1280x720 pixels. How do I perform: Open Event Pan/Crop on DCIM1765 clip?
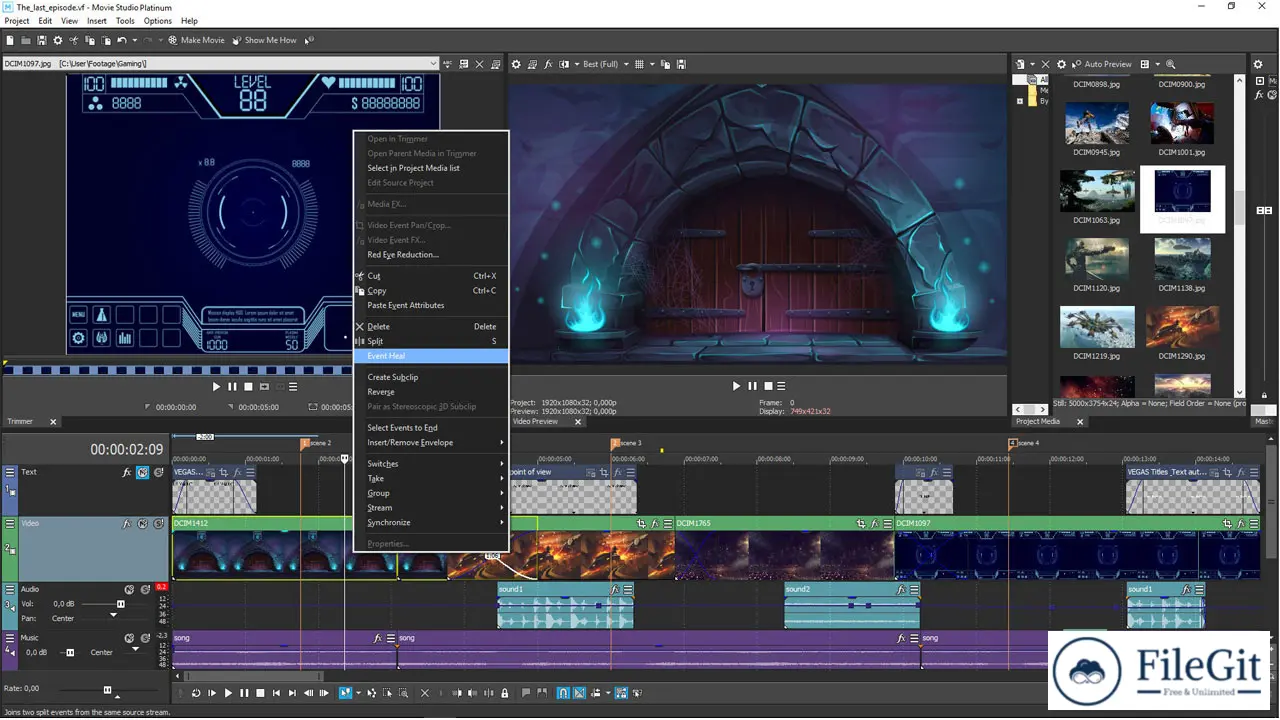coord(861,523)
